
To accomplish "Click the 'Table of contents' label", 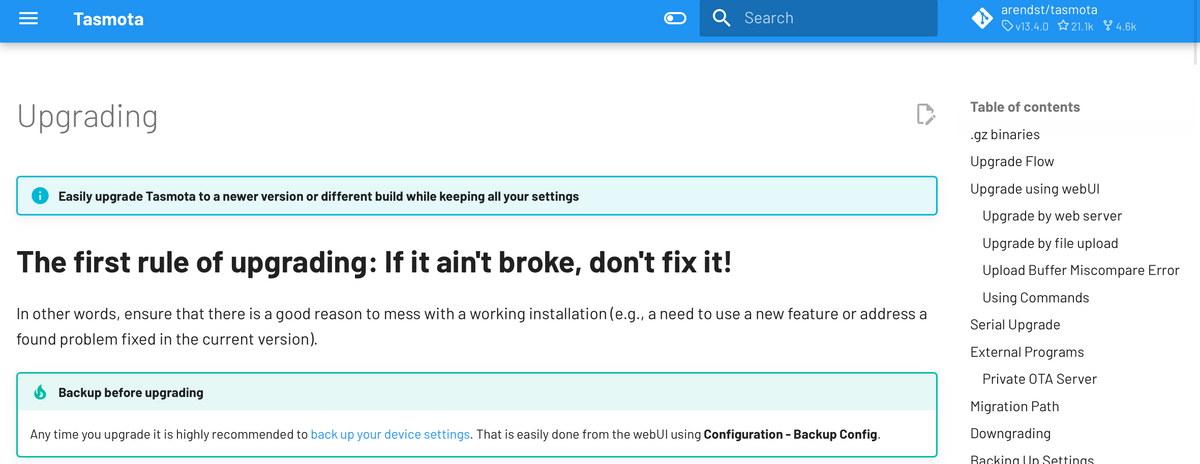I will [x=1025, y=107].
